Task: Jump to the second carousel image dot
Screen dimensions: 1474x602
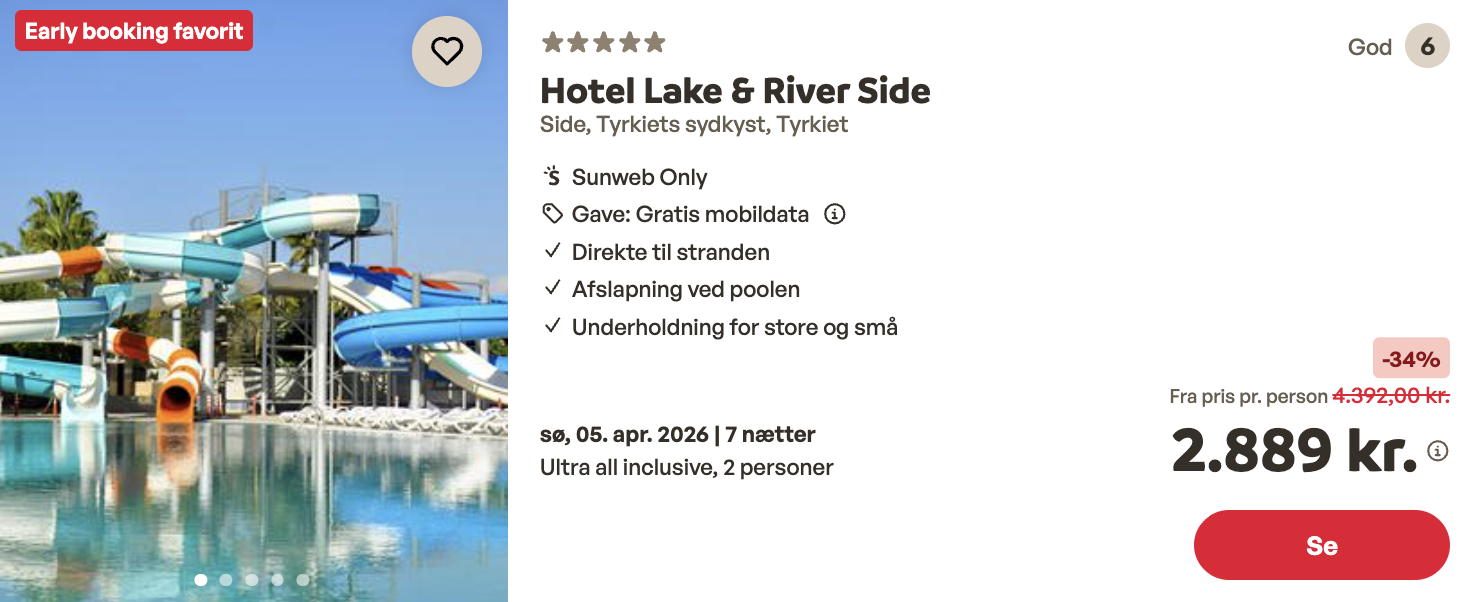Action: [x=226, y=579]
